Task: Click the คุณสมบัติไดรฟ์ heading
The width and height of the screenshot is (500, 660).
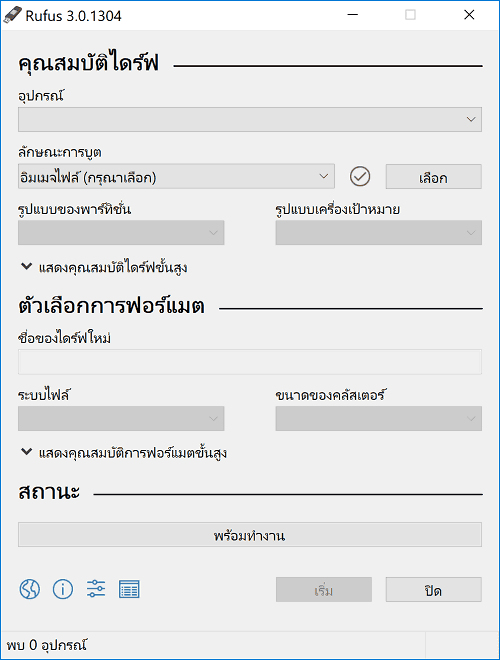Action: pos(88,63)
